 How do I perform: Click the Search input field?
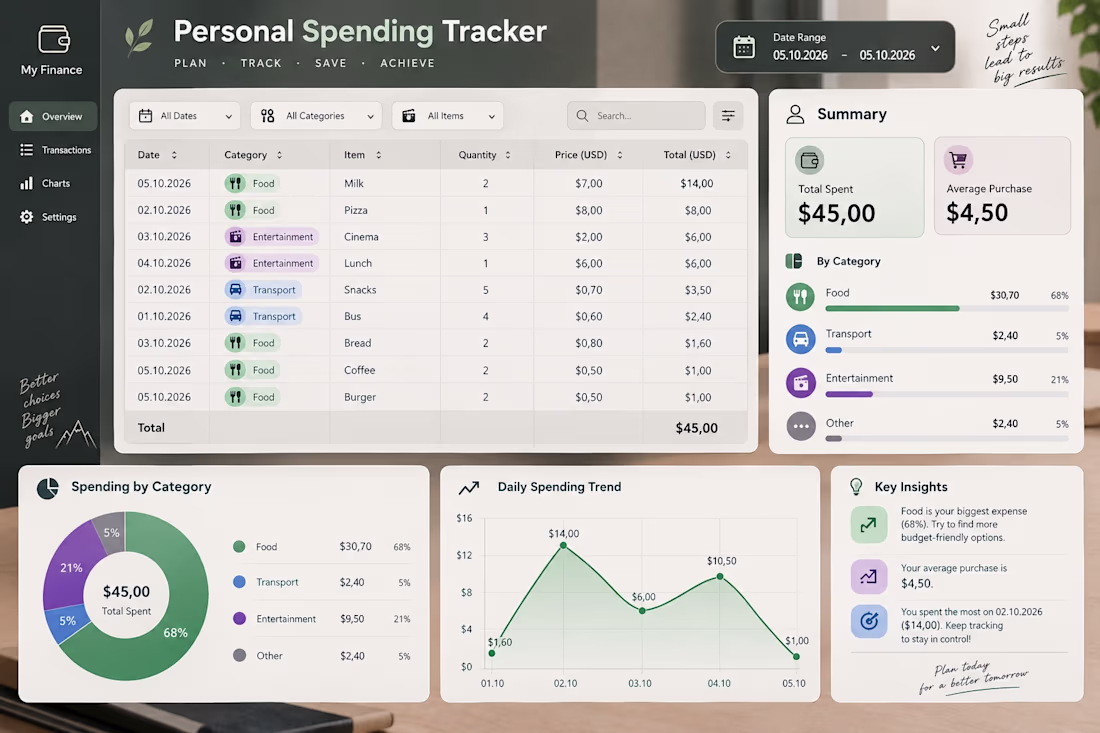click(636, 116)
